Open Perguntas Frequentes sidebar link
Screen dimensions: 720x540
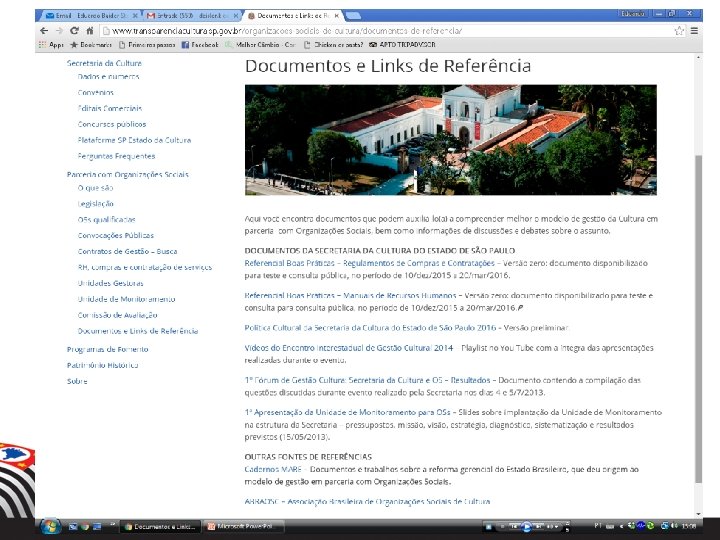116,156
